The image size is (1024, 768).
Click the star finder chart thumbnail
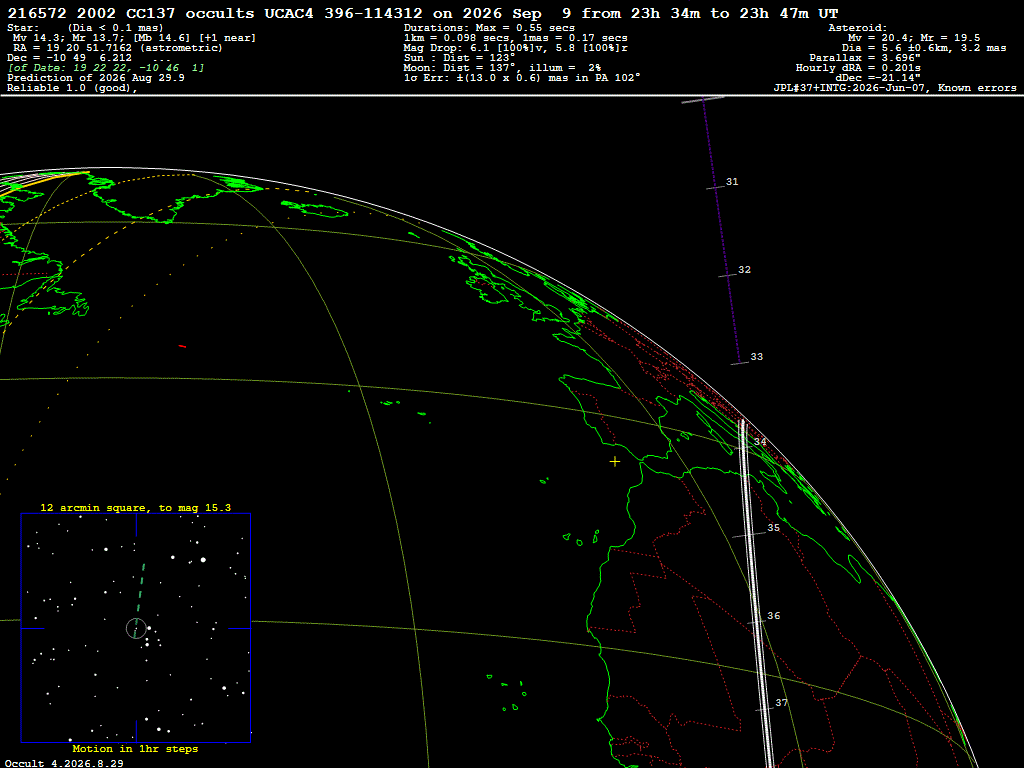tap(136, 628)
